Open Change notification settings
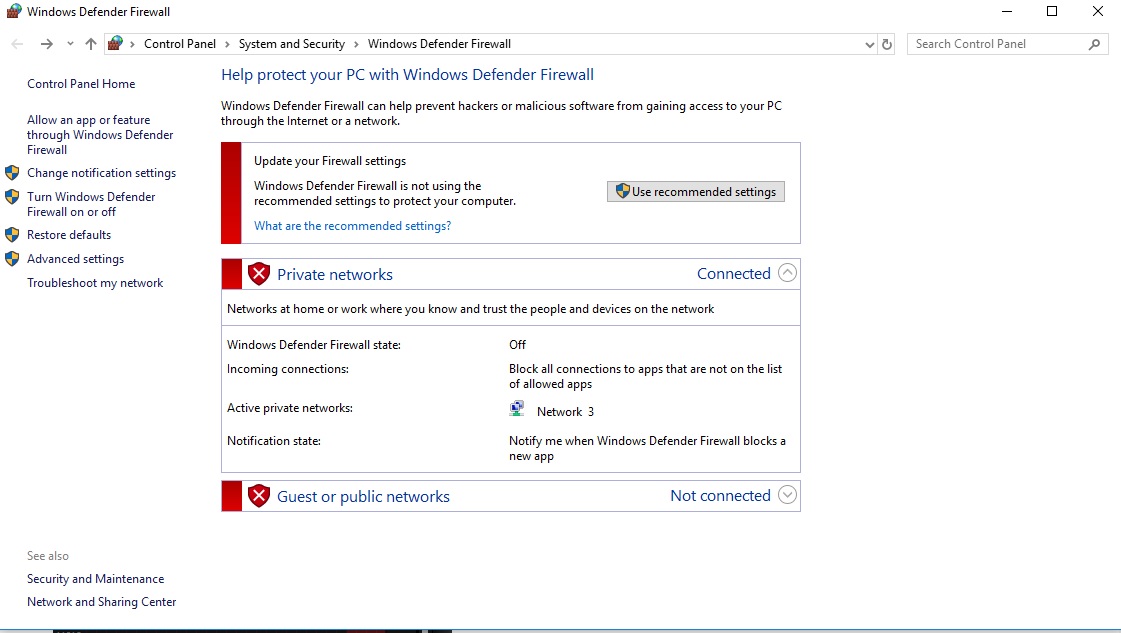 tap(102, 172)
